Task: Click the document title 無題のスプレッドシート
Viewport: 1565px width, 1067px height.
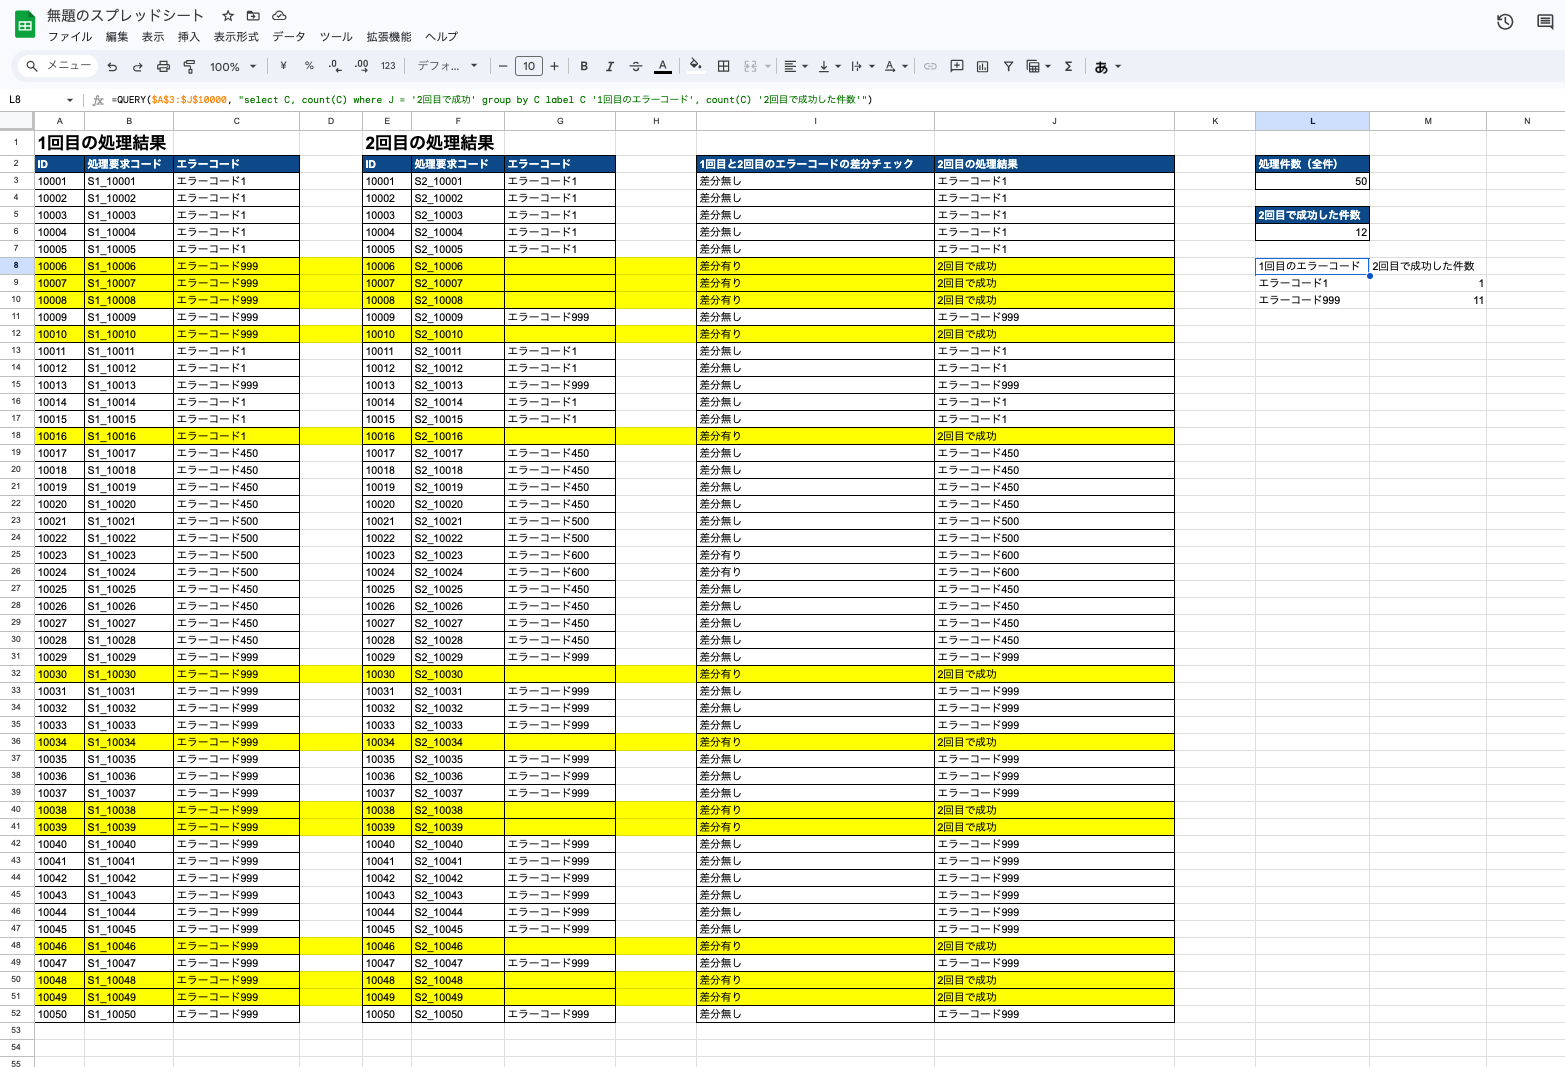Action: coord(125,16)
